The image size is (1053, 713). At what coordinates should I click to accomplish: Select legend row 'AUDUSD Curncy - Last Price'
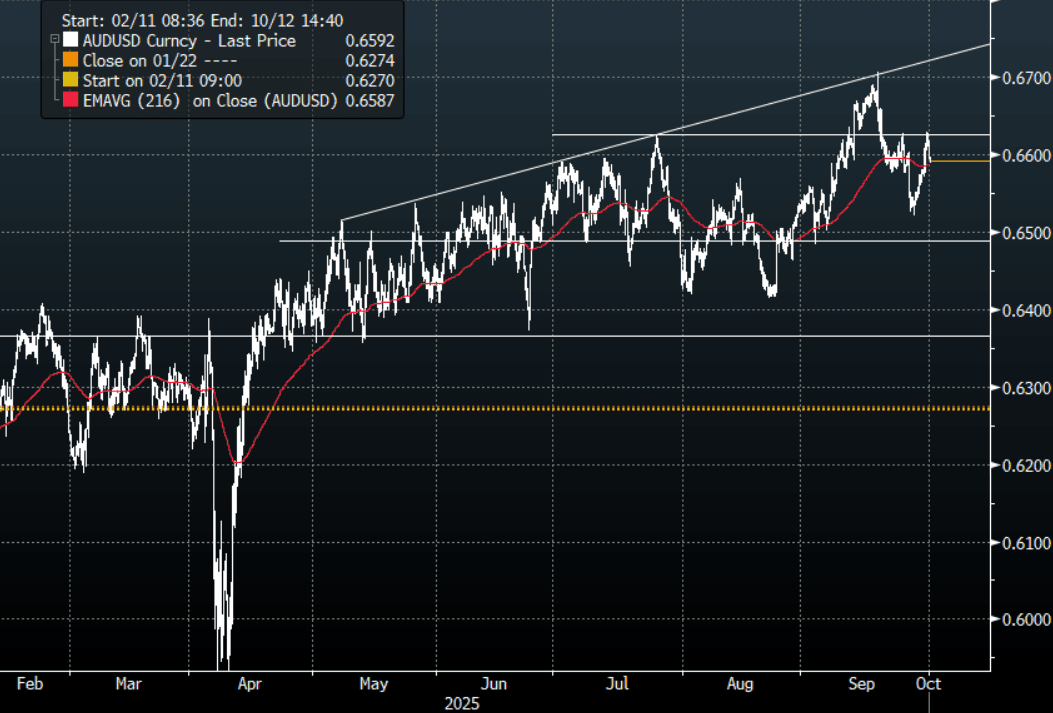[228, 40]
